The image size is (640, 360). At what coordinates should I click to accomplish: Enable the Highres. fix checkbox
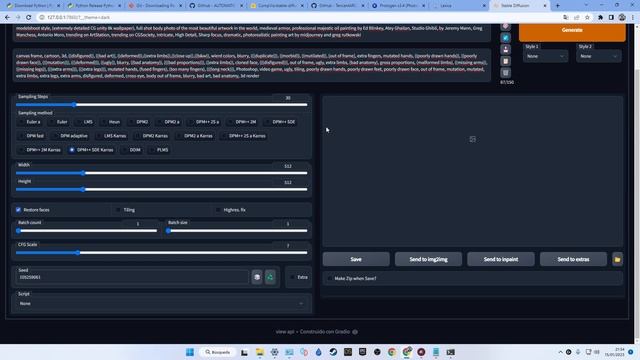pos(218,210)
